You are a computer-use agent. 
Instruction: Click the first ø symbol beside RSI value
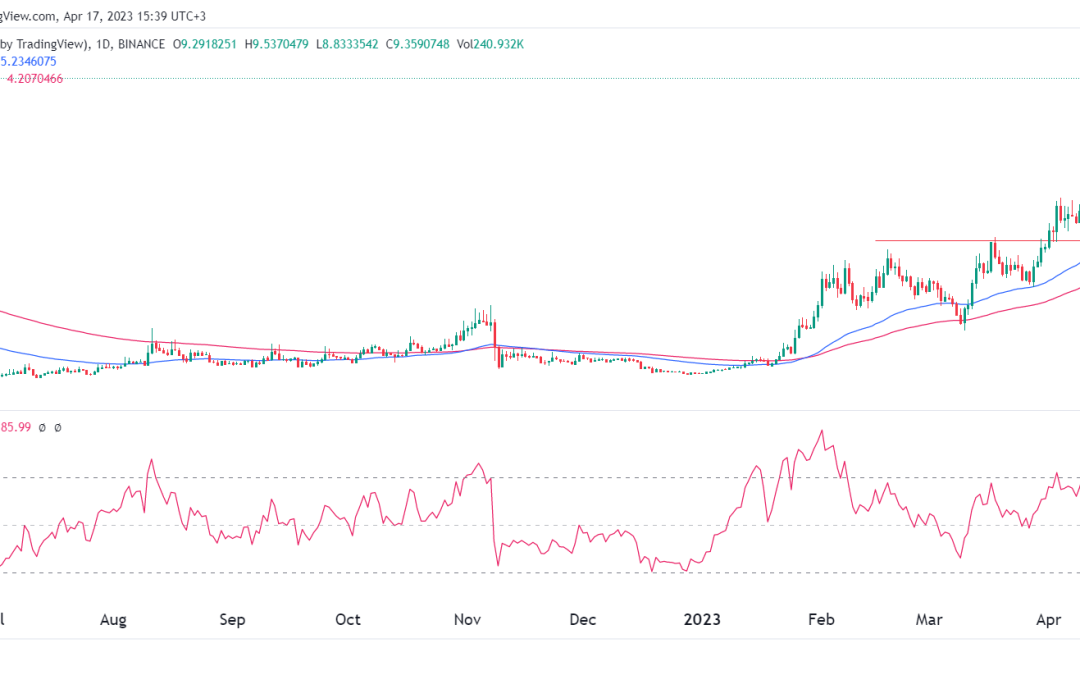point(42,427)
